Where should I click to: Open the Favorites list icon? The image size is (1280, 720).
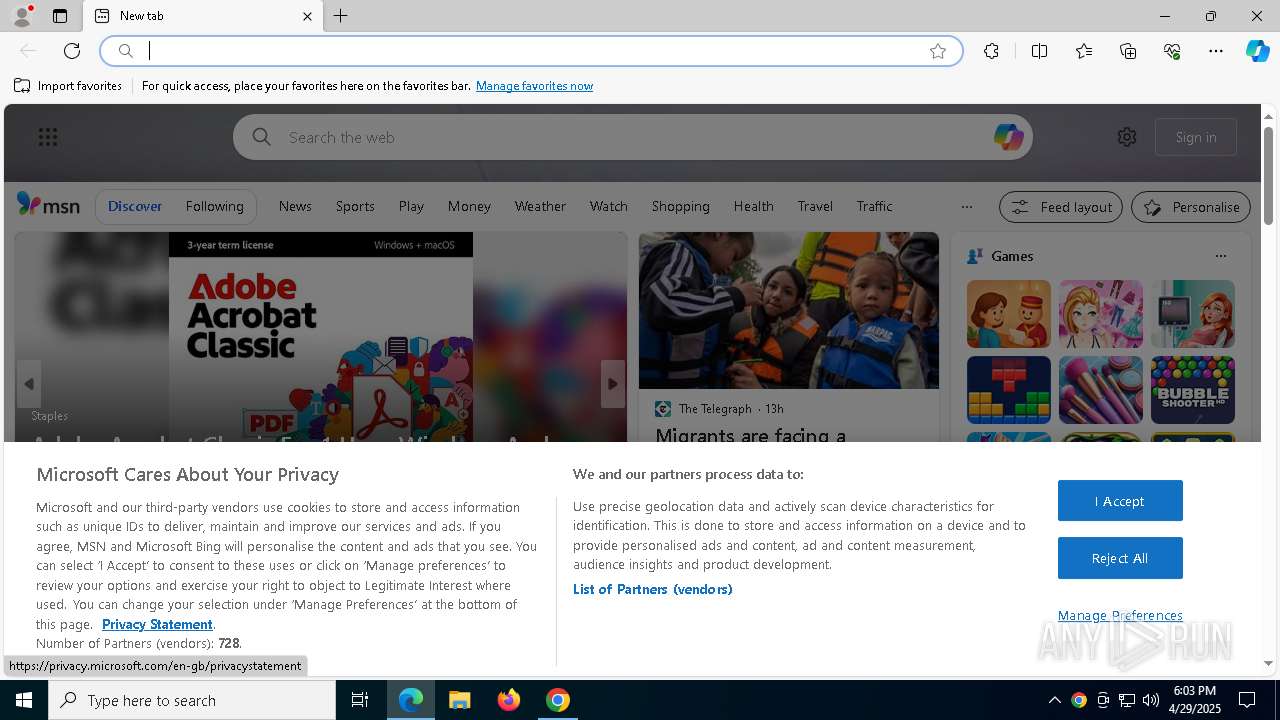coord(1084,51)
